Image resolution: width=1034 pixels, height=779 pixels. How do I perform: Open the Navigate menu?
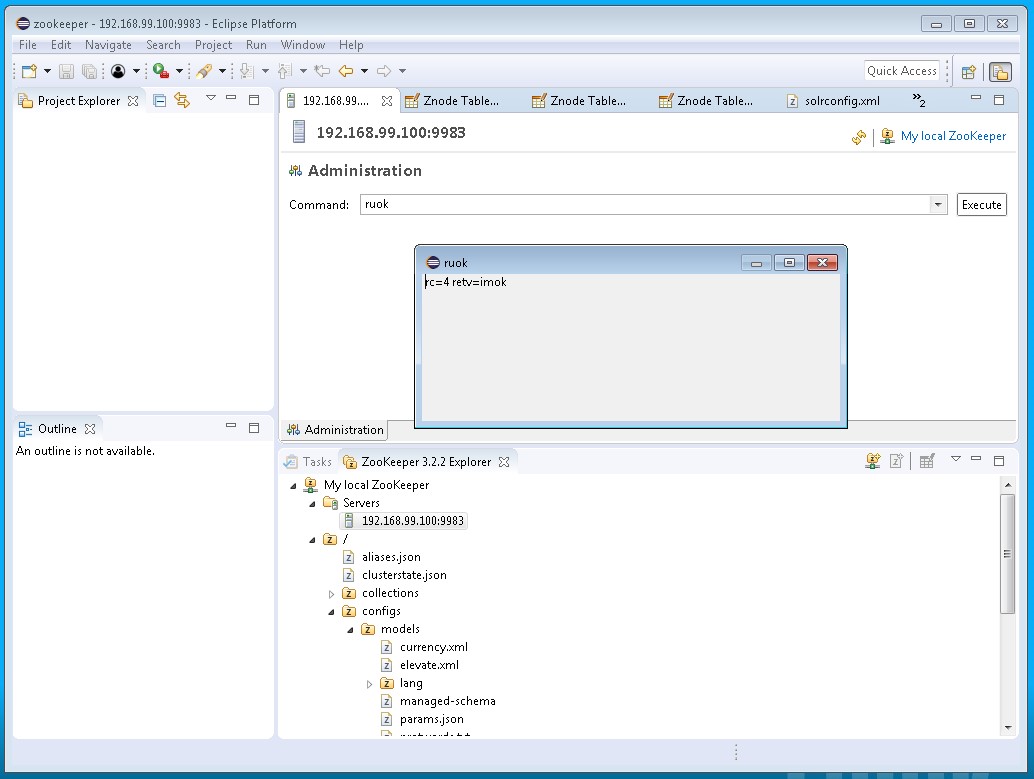[108, 45]
